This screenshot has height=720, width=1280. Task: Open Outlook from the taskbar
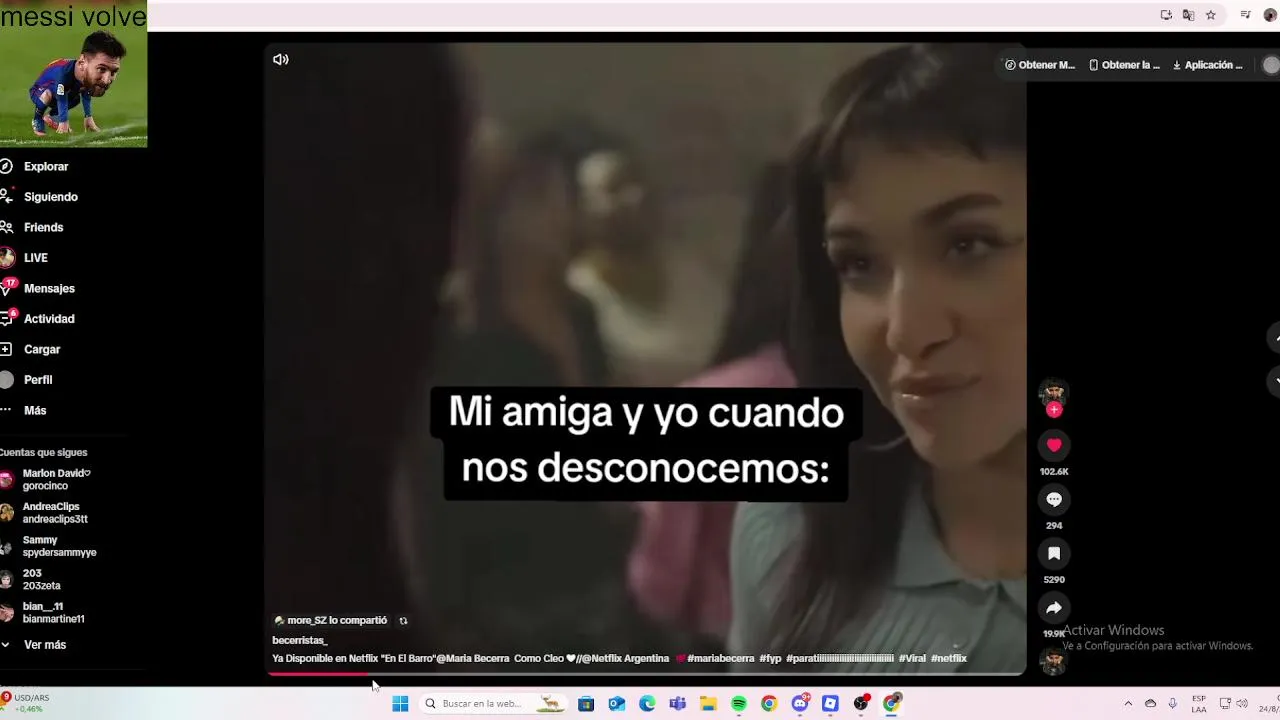coord(617,704)
